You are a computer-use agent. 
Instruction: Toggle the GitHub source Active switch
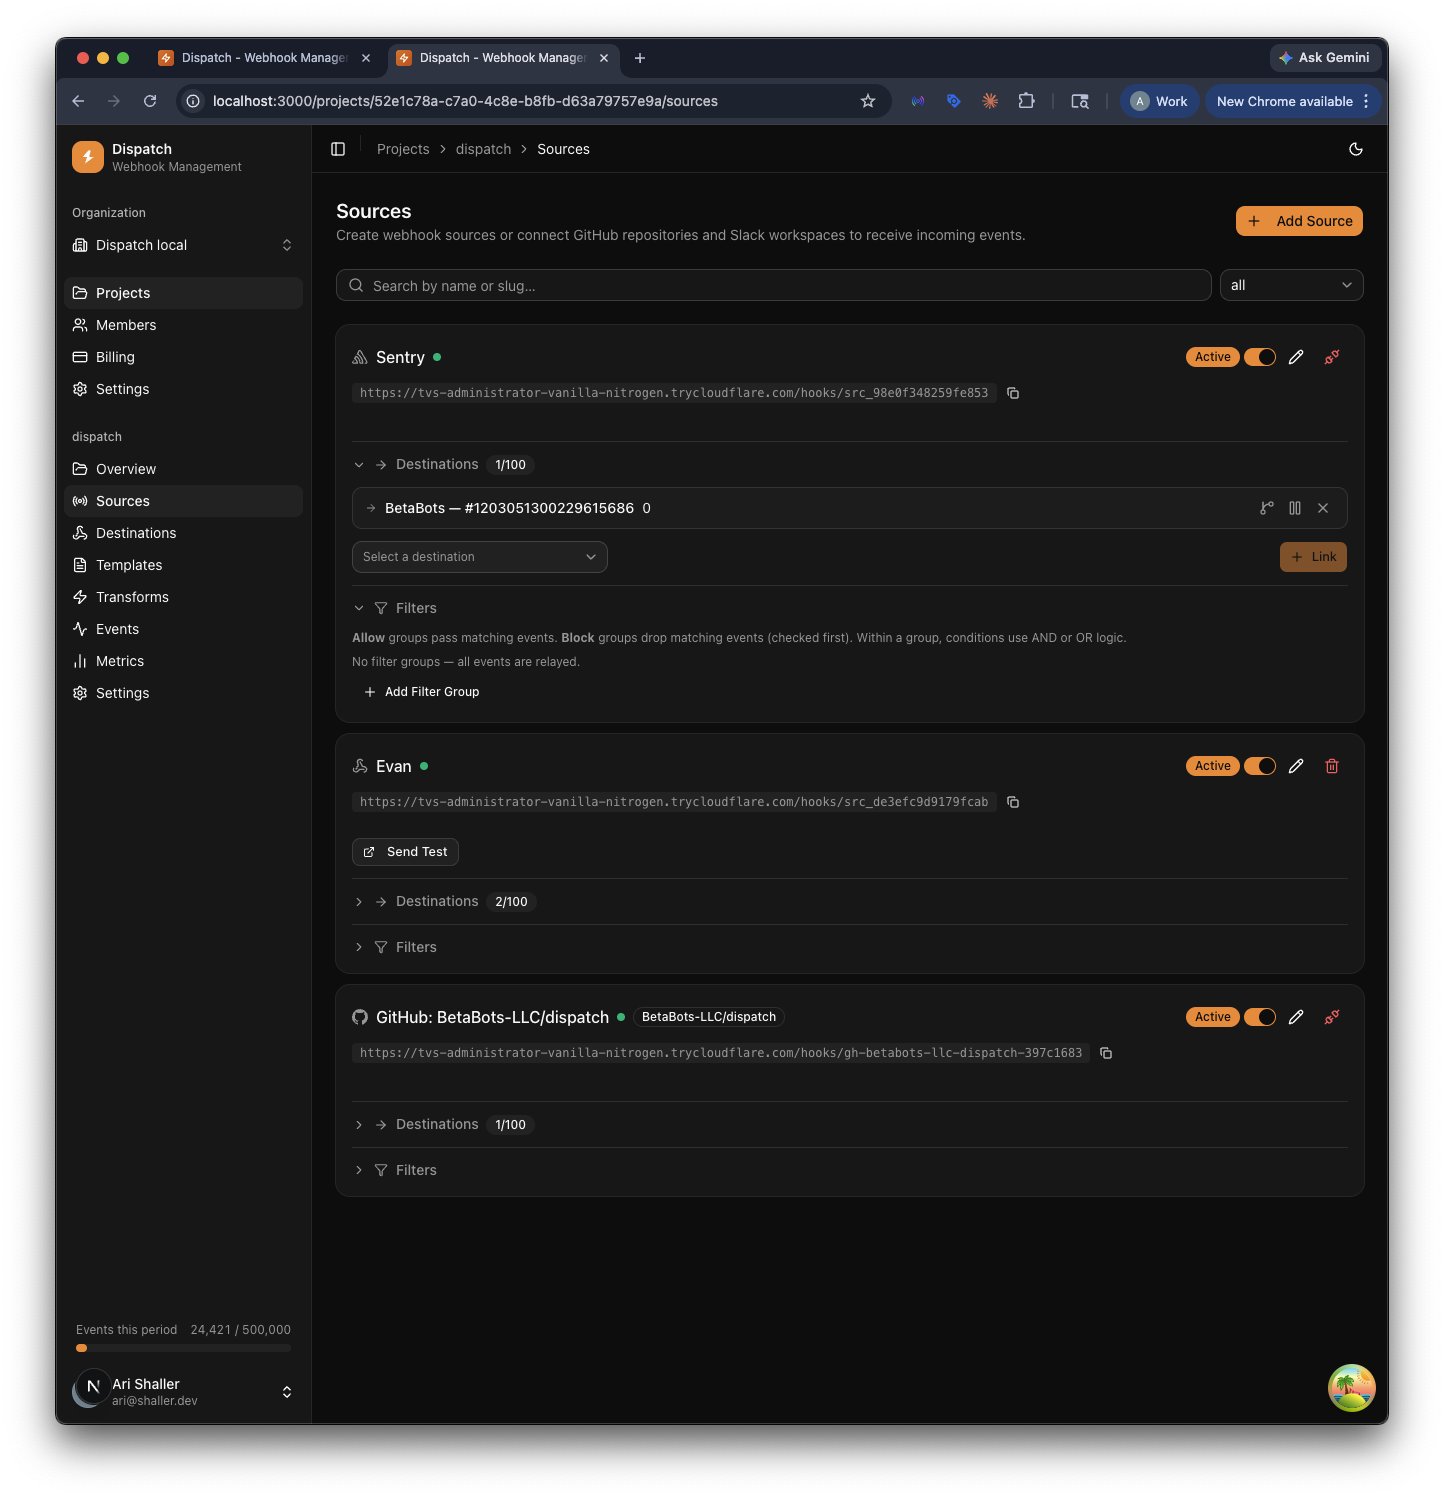tap(1260, 1017)
